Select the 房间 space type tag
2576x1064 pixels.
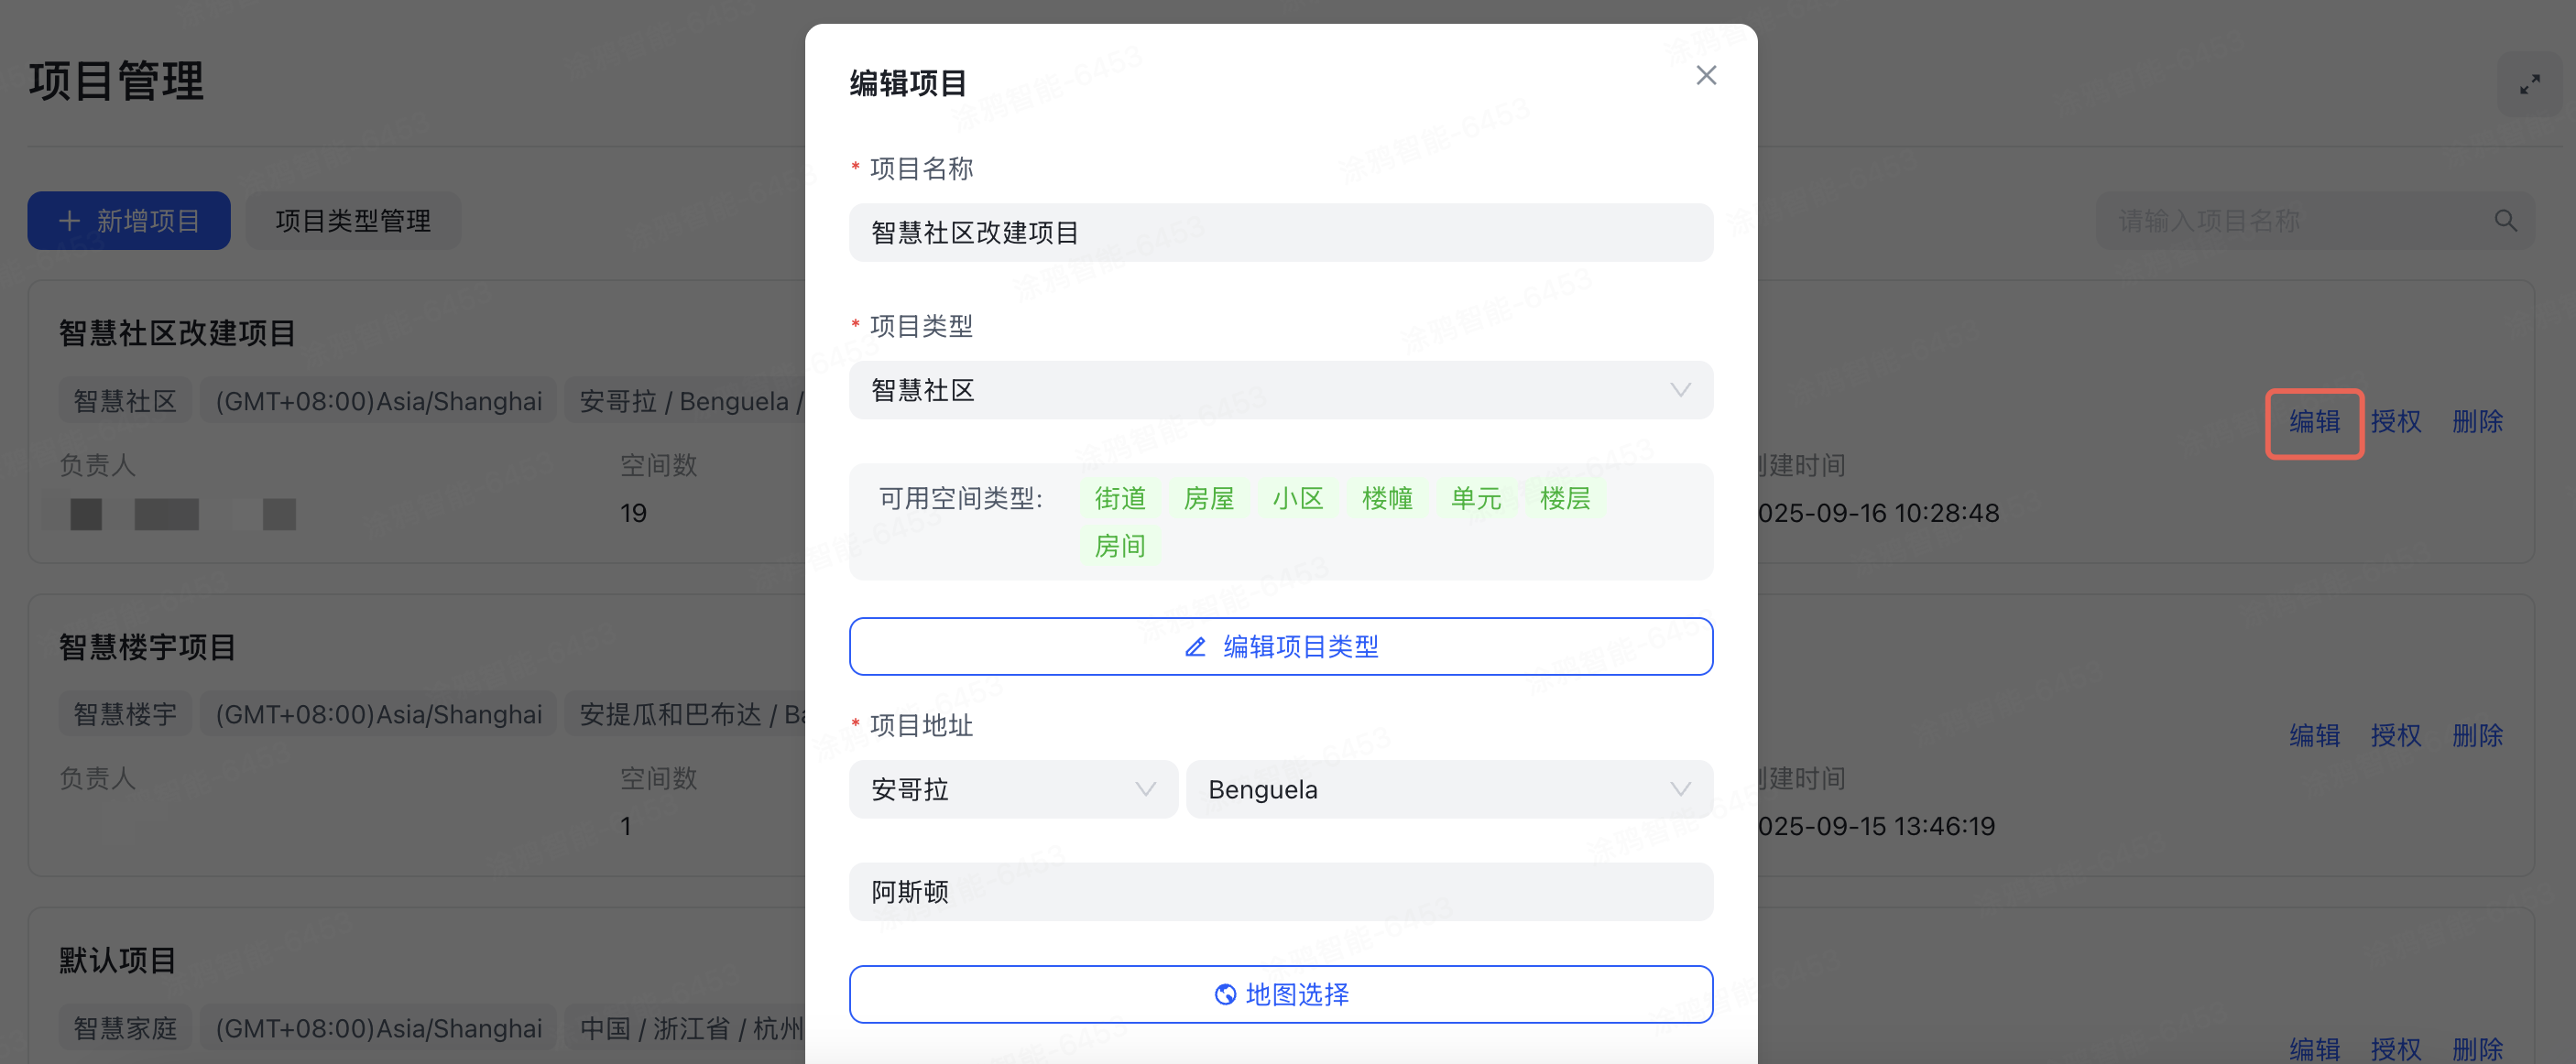pos(1119,545)
